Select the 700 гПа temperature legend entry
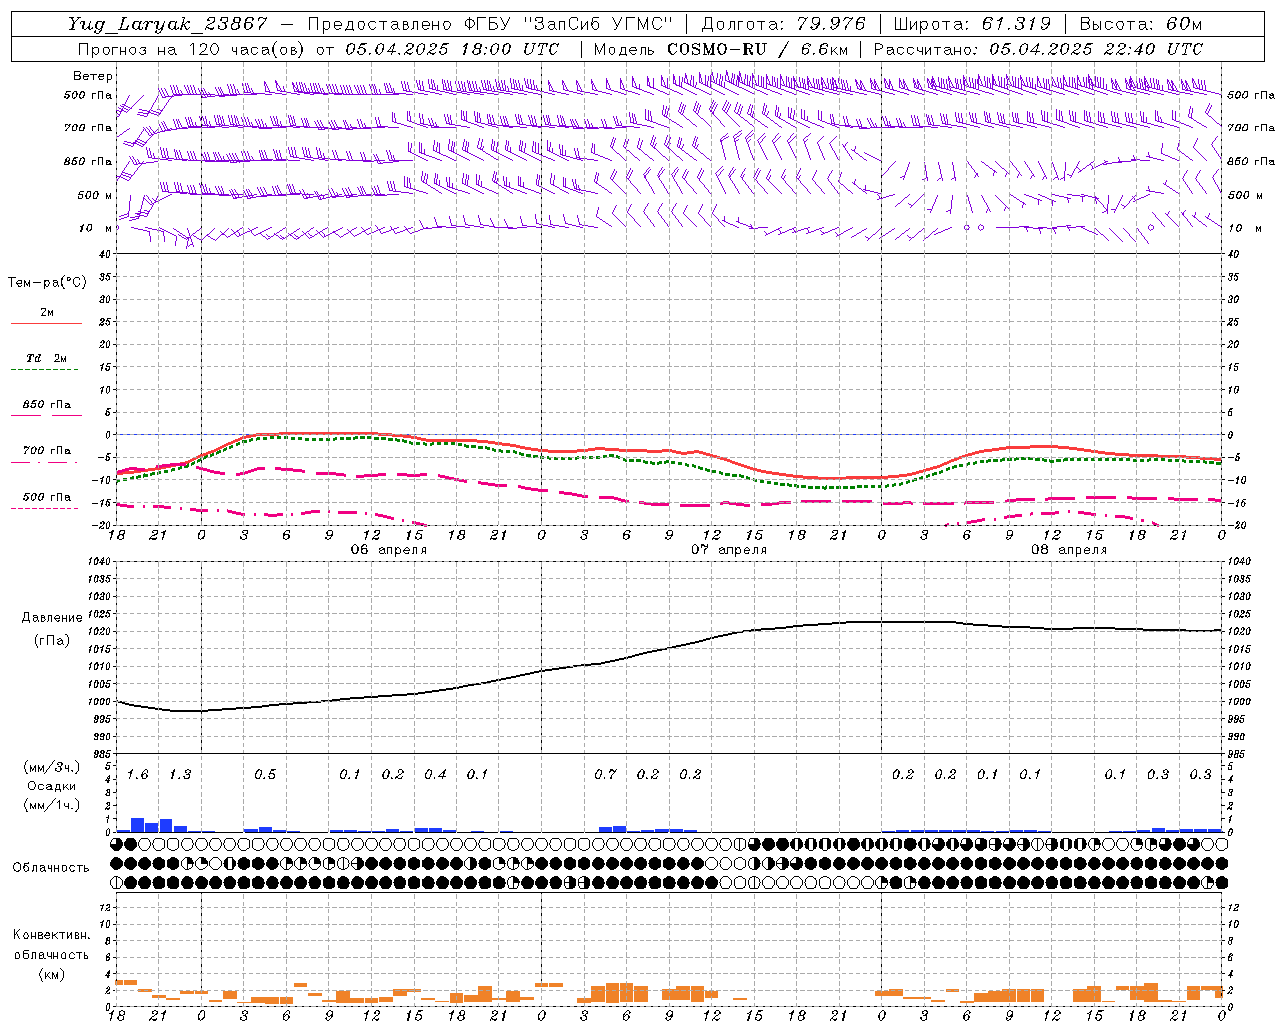 tap(47, 451)
